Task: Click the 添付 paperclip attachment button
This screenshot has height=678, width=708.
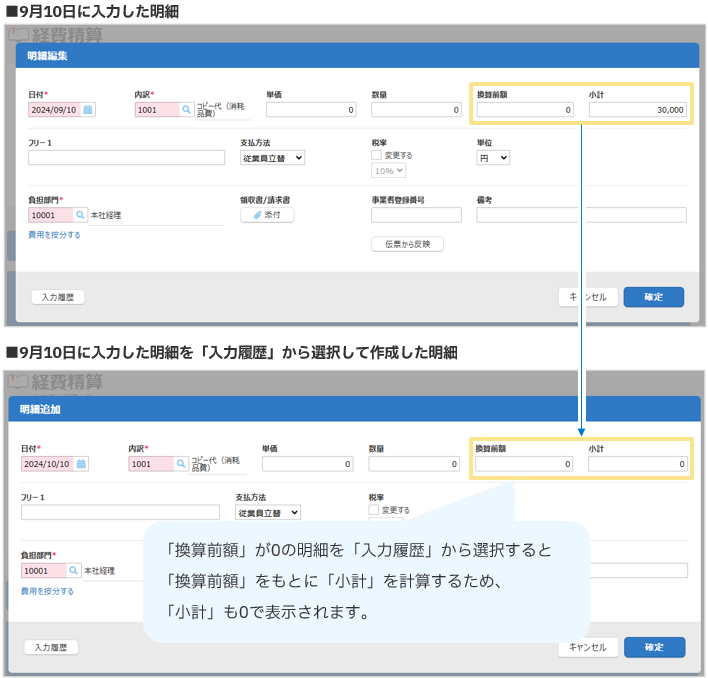Action: pos(267,215)
